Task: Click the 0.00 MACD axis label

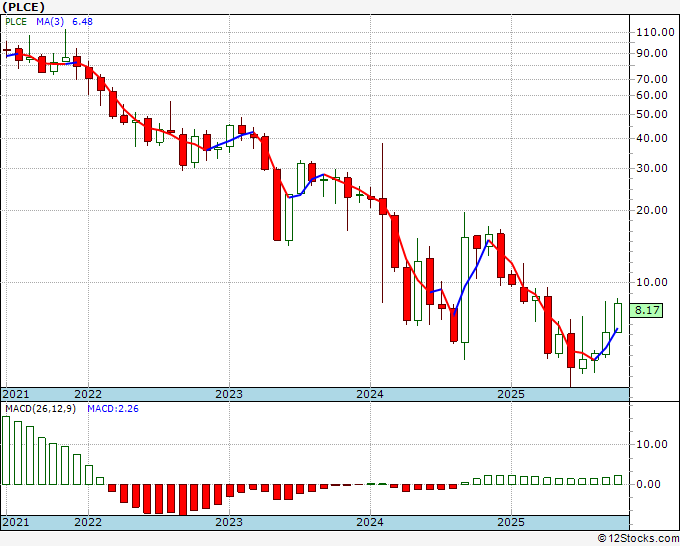Action: (648, 484)
